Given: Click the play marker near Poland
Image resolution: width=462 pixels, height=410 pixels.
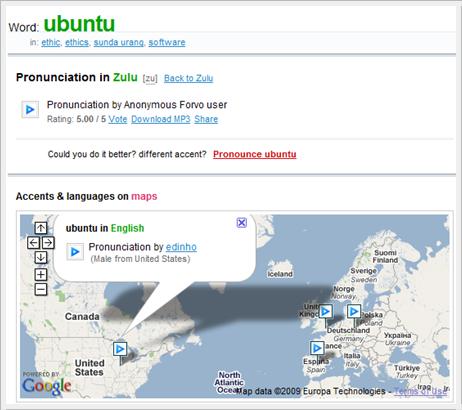Looking at the screenshot, I should 354,312.
